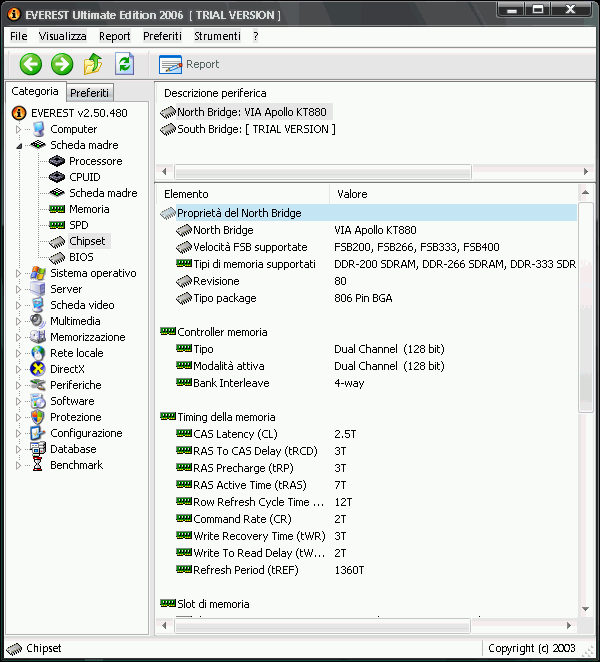Select the Proprietà del North Bridge row
Viewport: 600px width, 662px height.
tap(368, 213)
